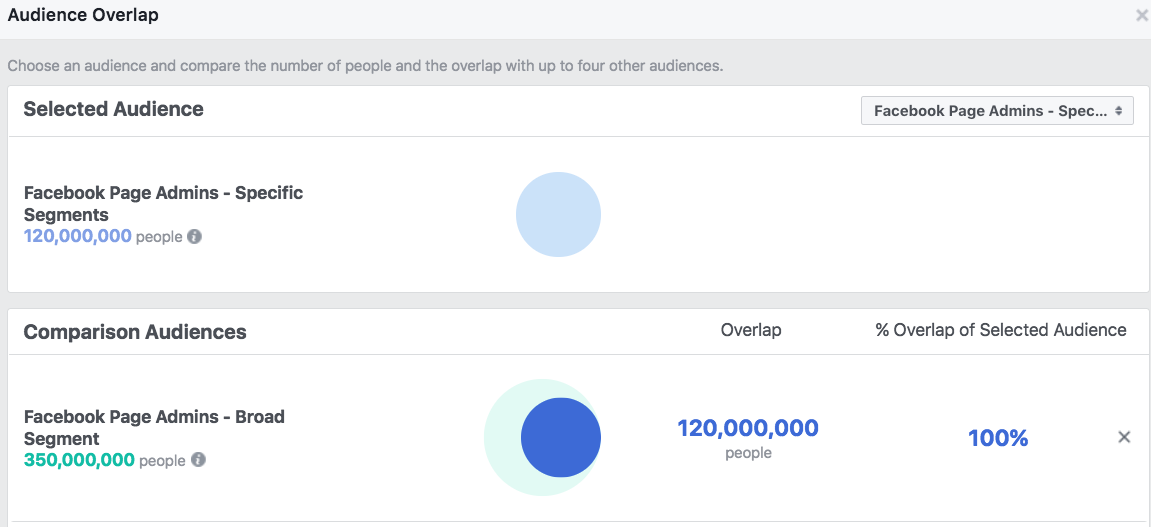1151x527 pixels.
Task: Click Facebook Page Admins - Specific Segments name
Action: click(164, 204)
